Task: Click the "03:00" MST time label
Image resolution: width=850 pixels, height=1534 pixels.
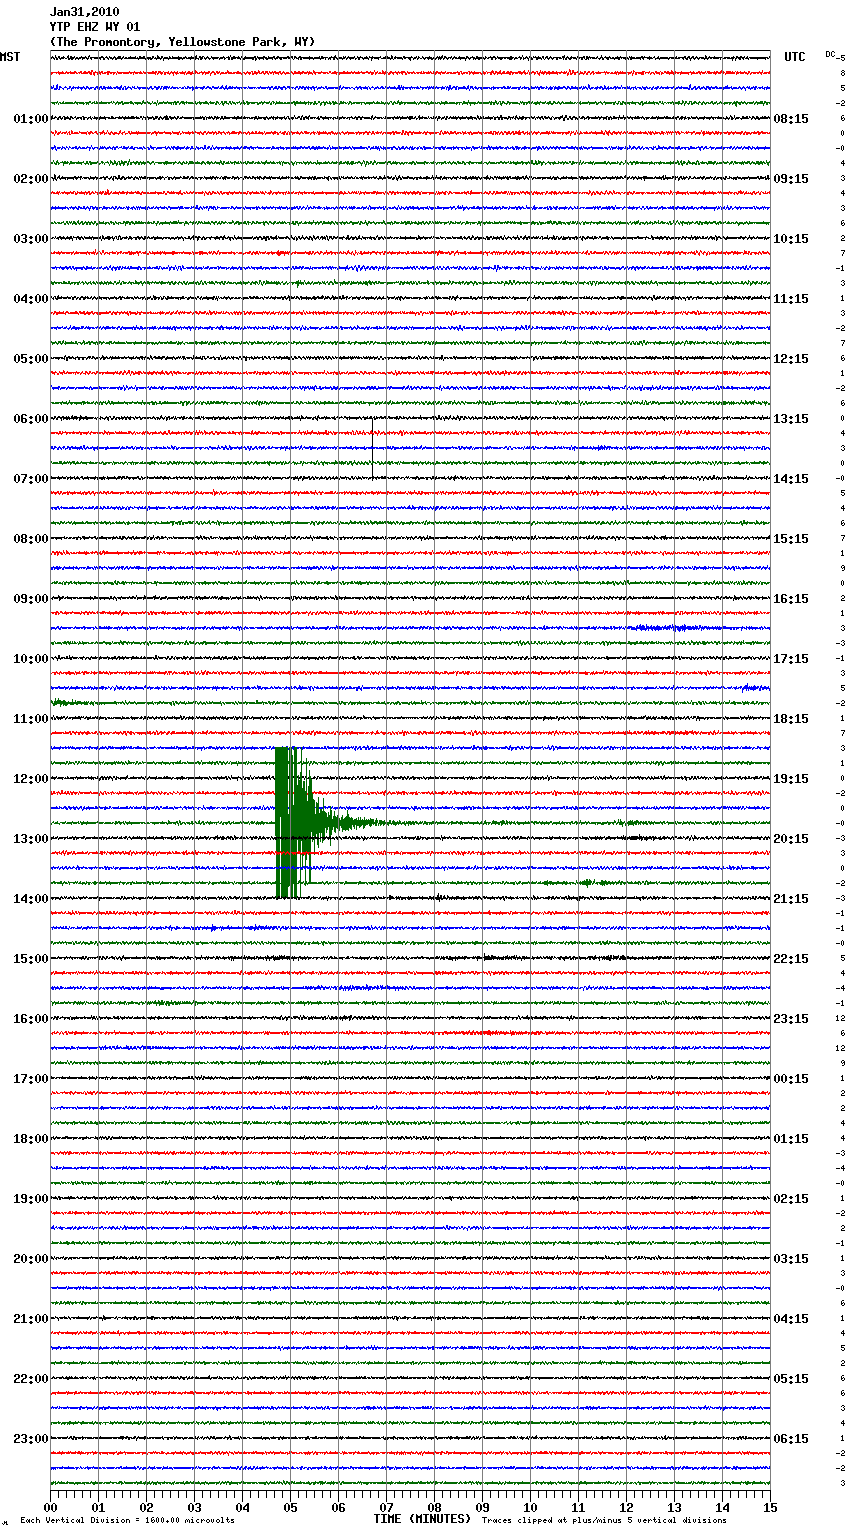Action: (x=31, y=239)
